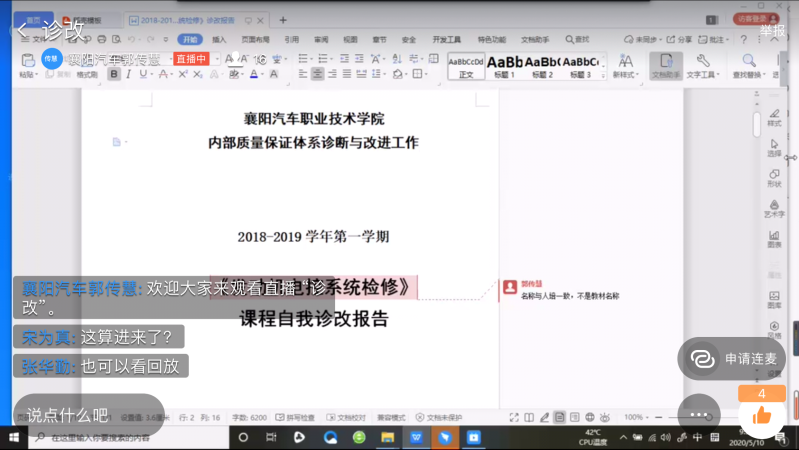799x450 pixels.
Task: Click the 说点什么吧 comment field
Action: 68,414
